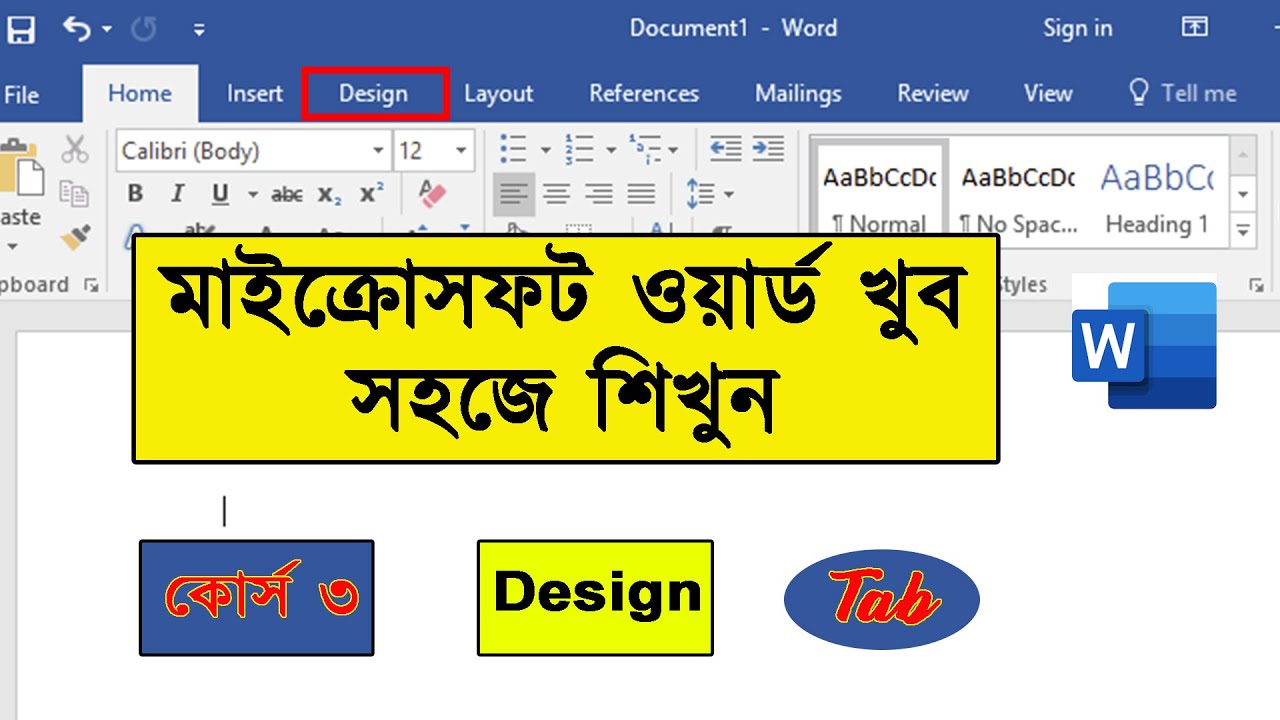Click the Cut scissors icon
This screenshot has height=720, width=1280.
coord(75,150)
